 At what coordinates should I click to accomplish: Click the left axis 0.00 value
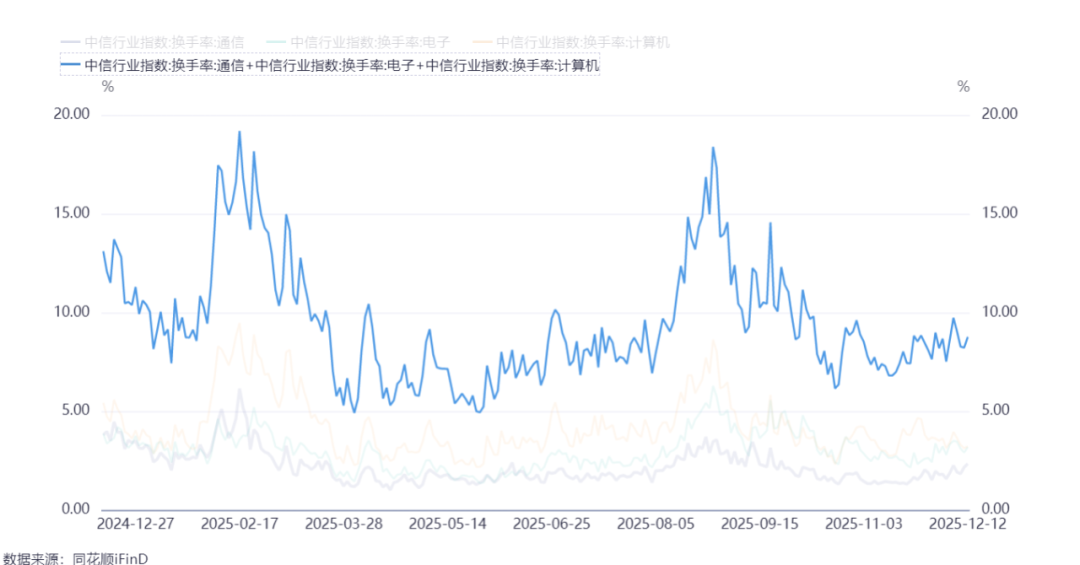76,508
